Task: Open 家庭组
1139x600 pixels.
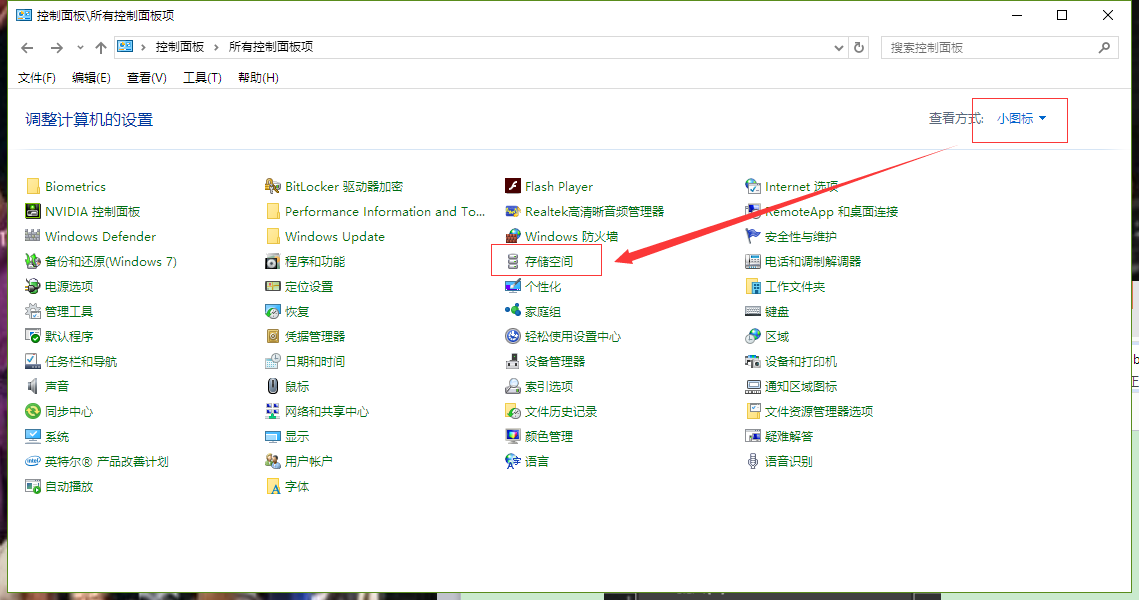Action: tap(533, 312)
